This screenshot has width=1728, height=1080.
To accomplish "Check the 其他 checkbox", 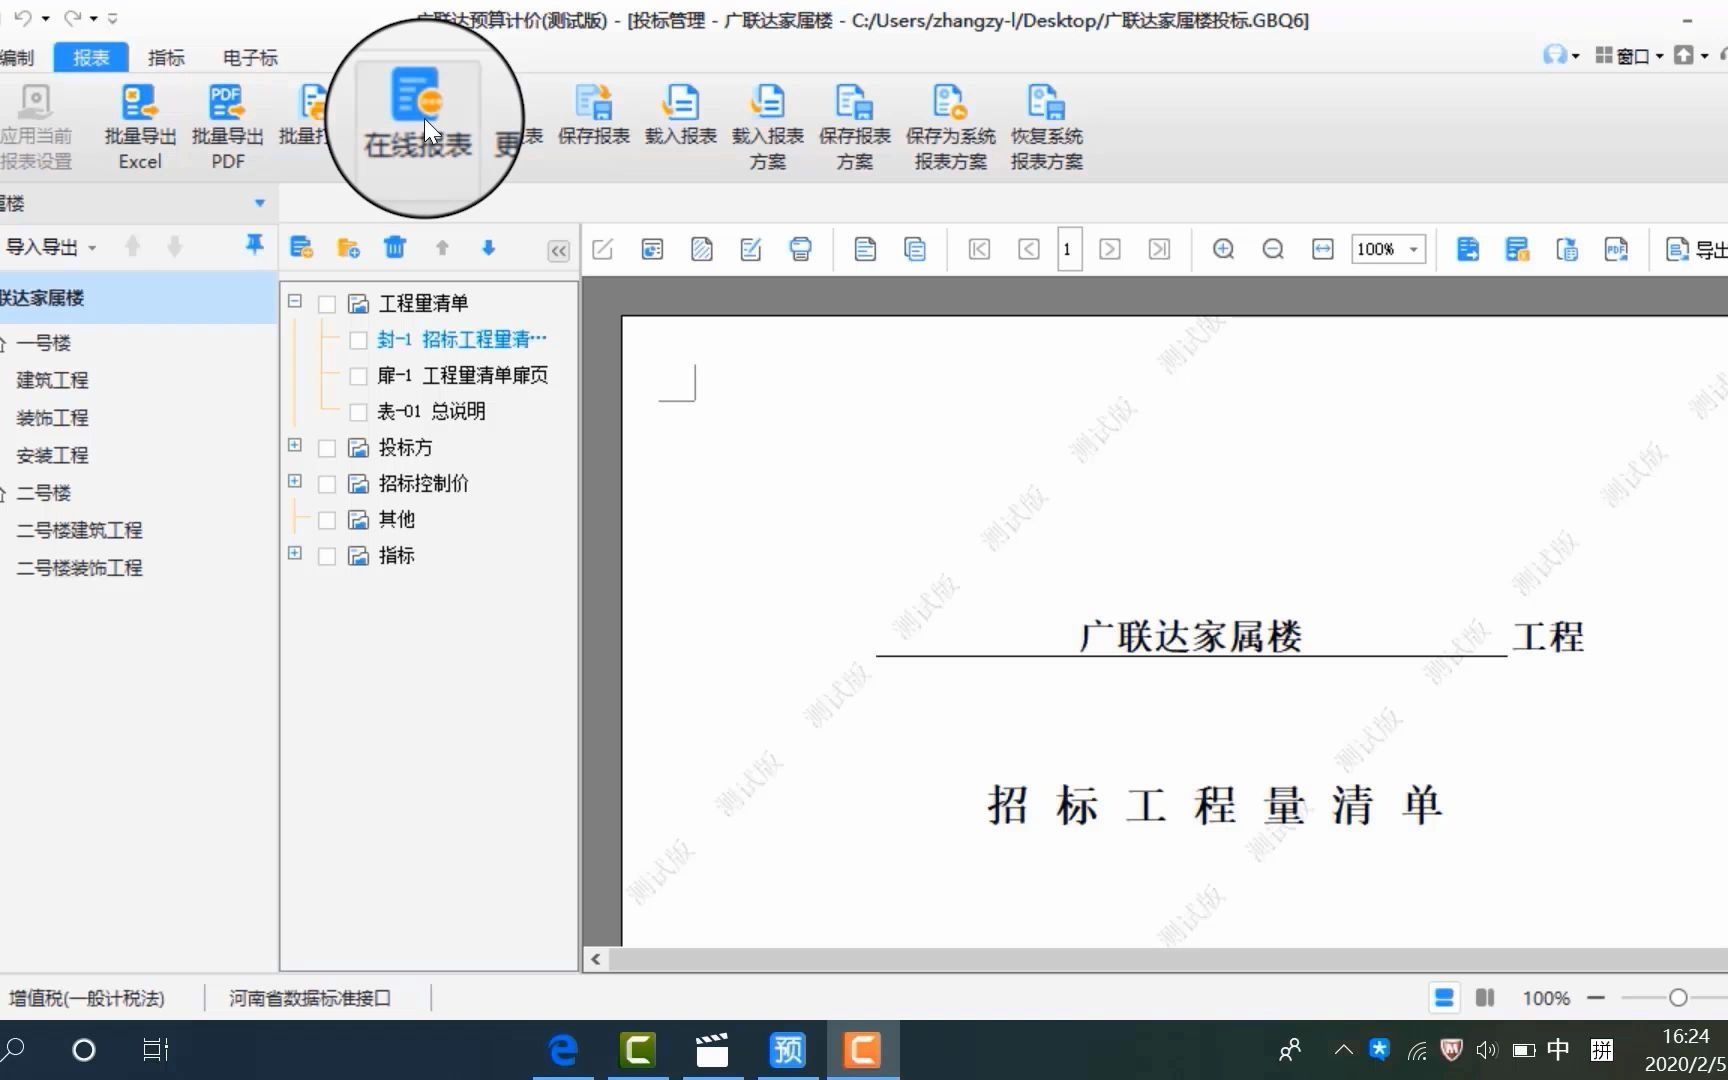I will pyautogui.click(x=326, y=520).
